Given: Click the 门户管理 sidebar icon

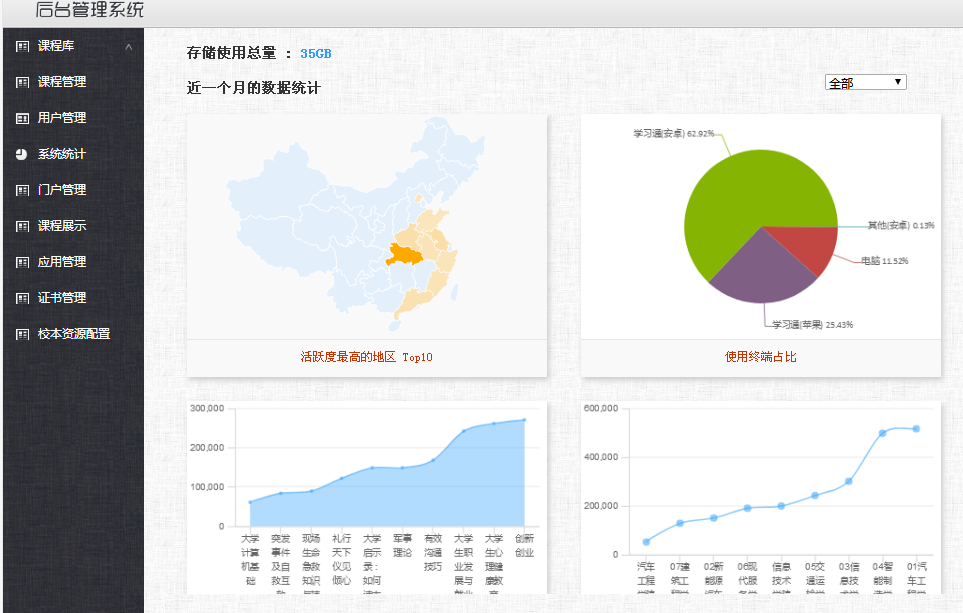Looking at the screenshot, I should click(x=22, y=190).
